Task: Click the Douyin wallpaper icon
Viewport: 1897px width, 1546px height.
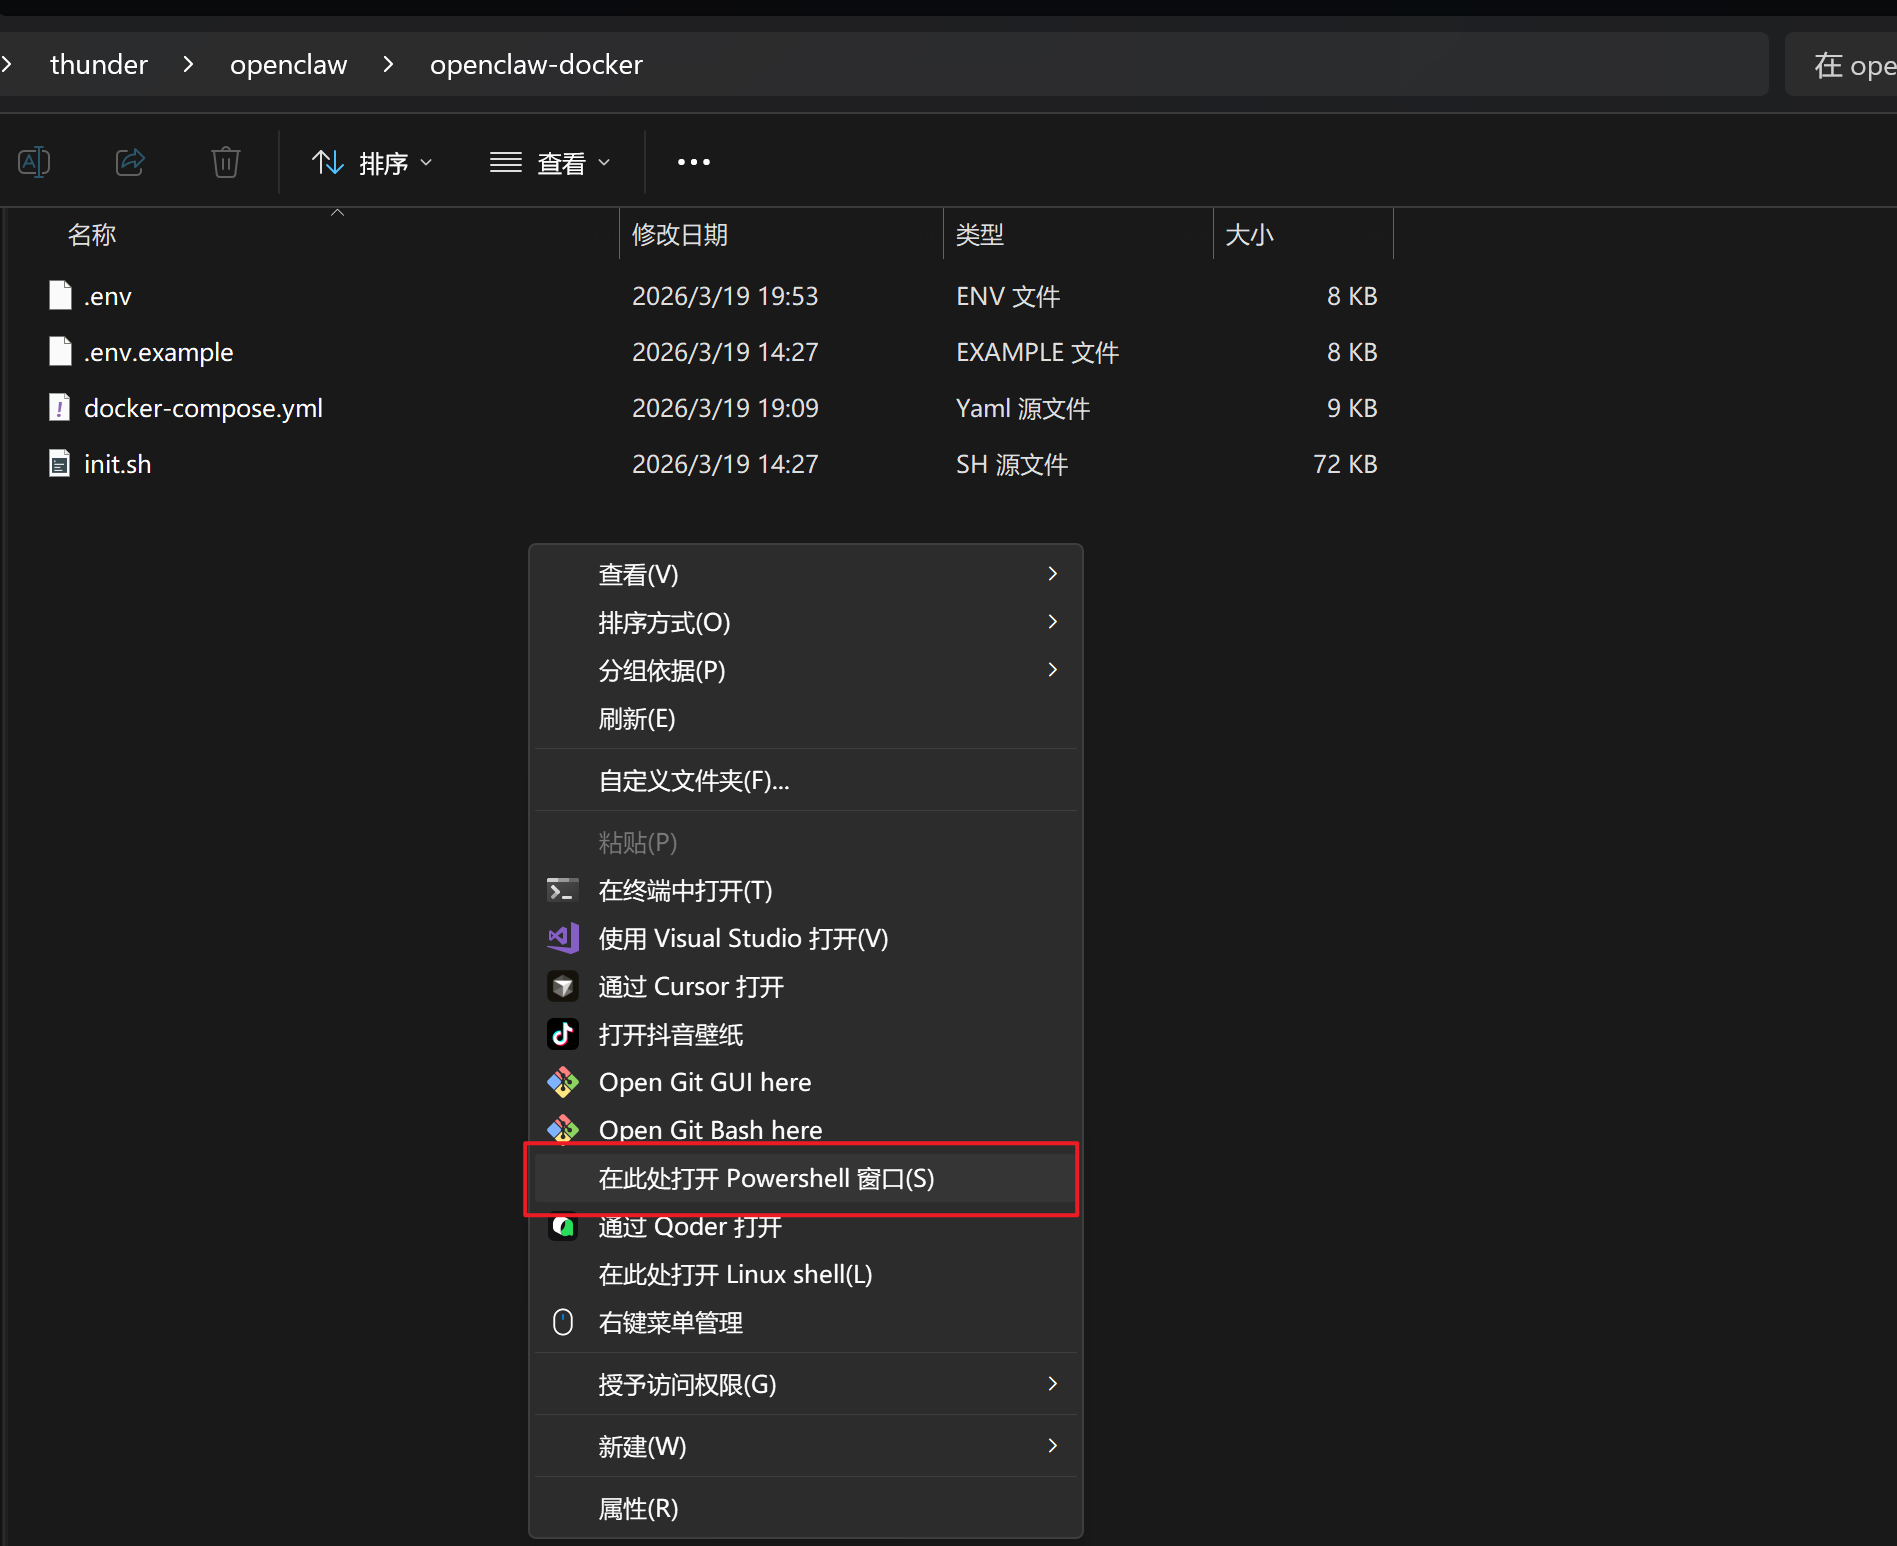Action: coord(563,1034)
